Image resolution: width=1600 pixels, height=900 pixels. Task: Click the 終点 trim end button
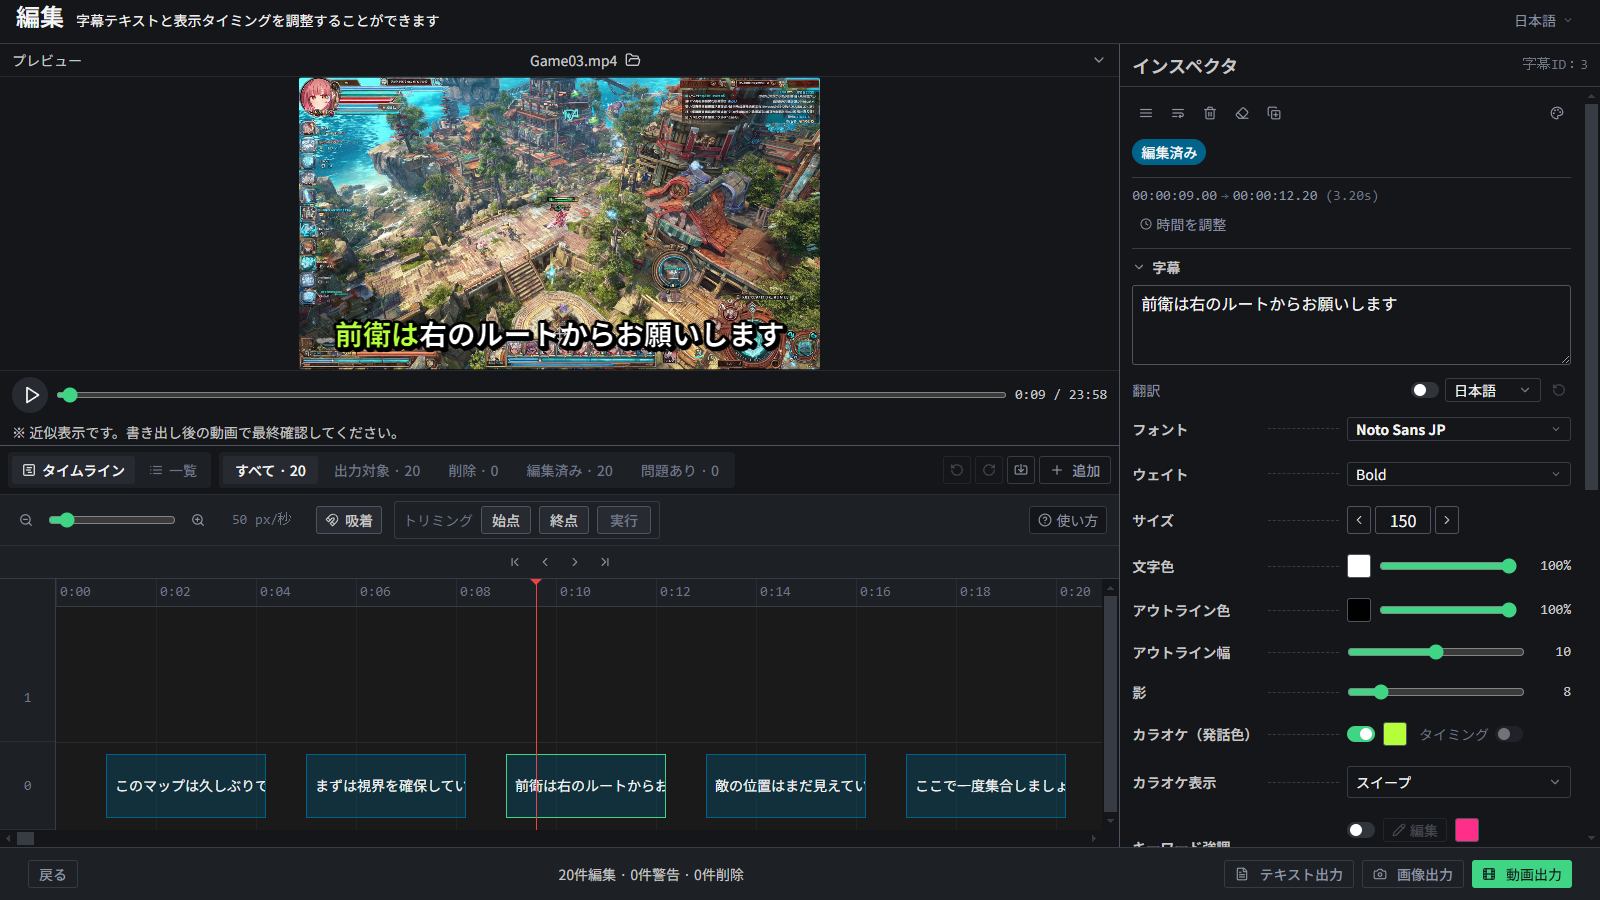click(564, 520)
